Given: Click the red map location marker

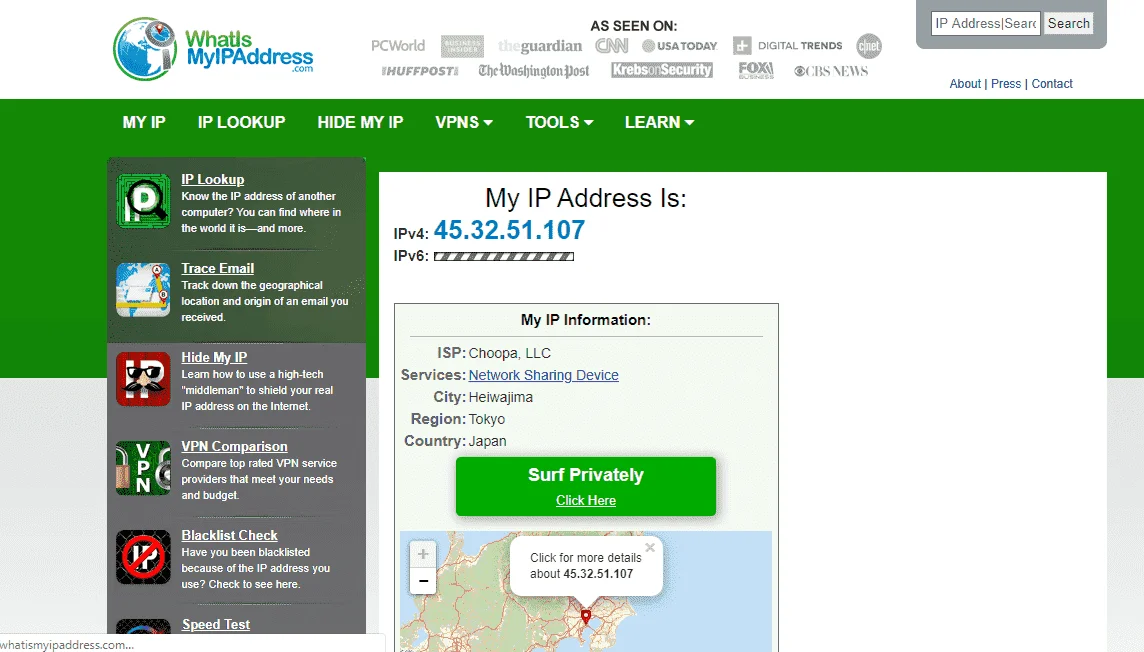Looking at the screenshot, I should pyautogui.click(x=585, y=617).
